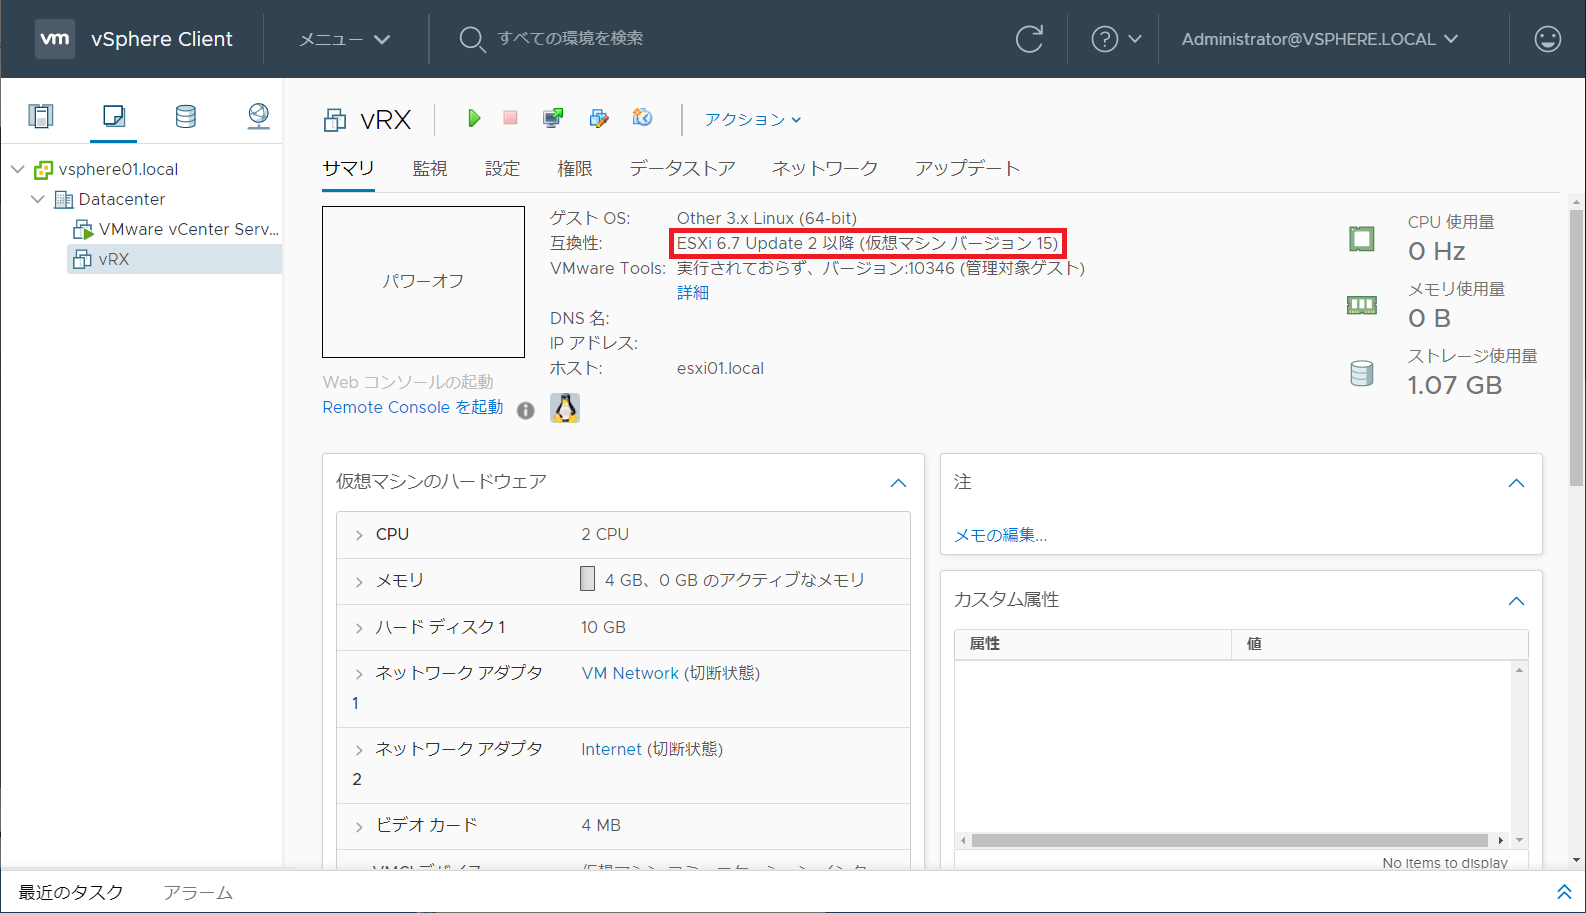Click the 詳細 link under VMware Tools
This screenshot has width=1586, height=913.
(x=693, y=293)
